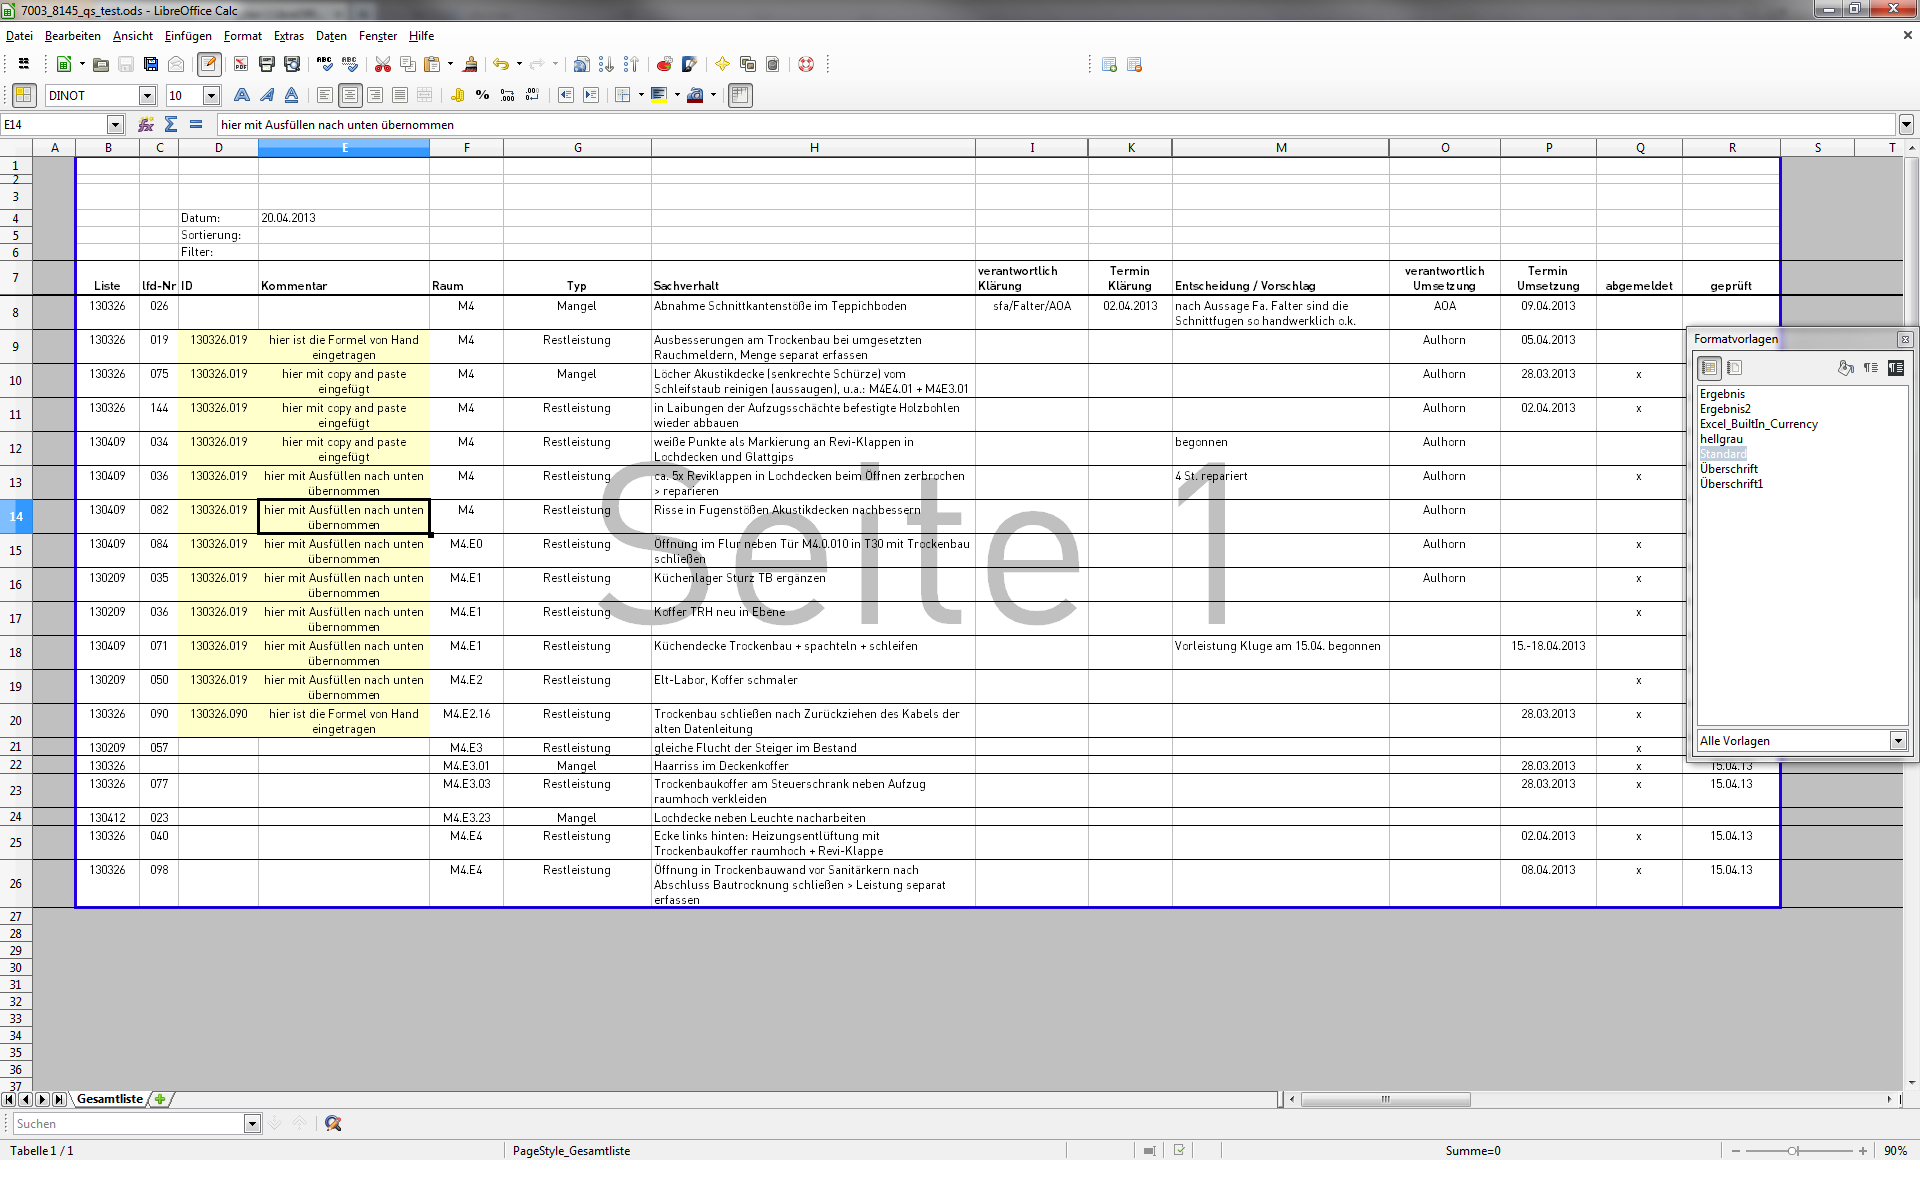Click the Sum sigma icon
Screen dimensions: 1920x1196
(x=171, y=124)
